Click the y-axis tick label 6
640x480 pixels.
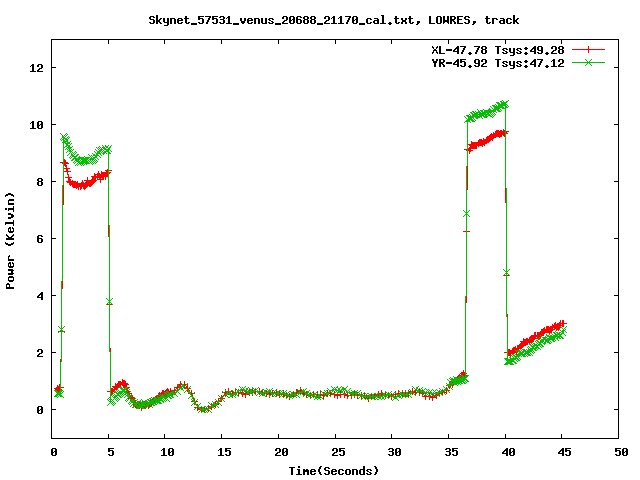40,239
